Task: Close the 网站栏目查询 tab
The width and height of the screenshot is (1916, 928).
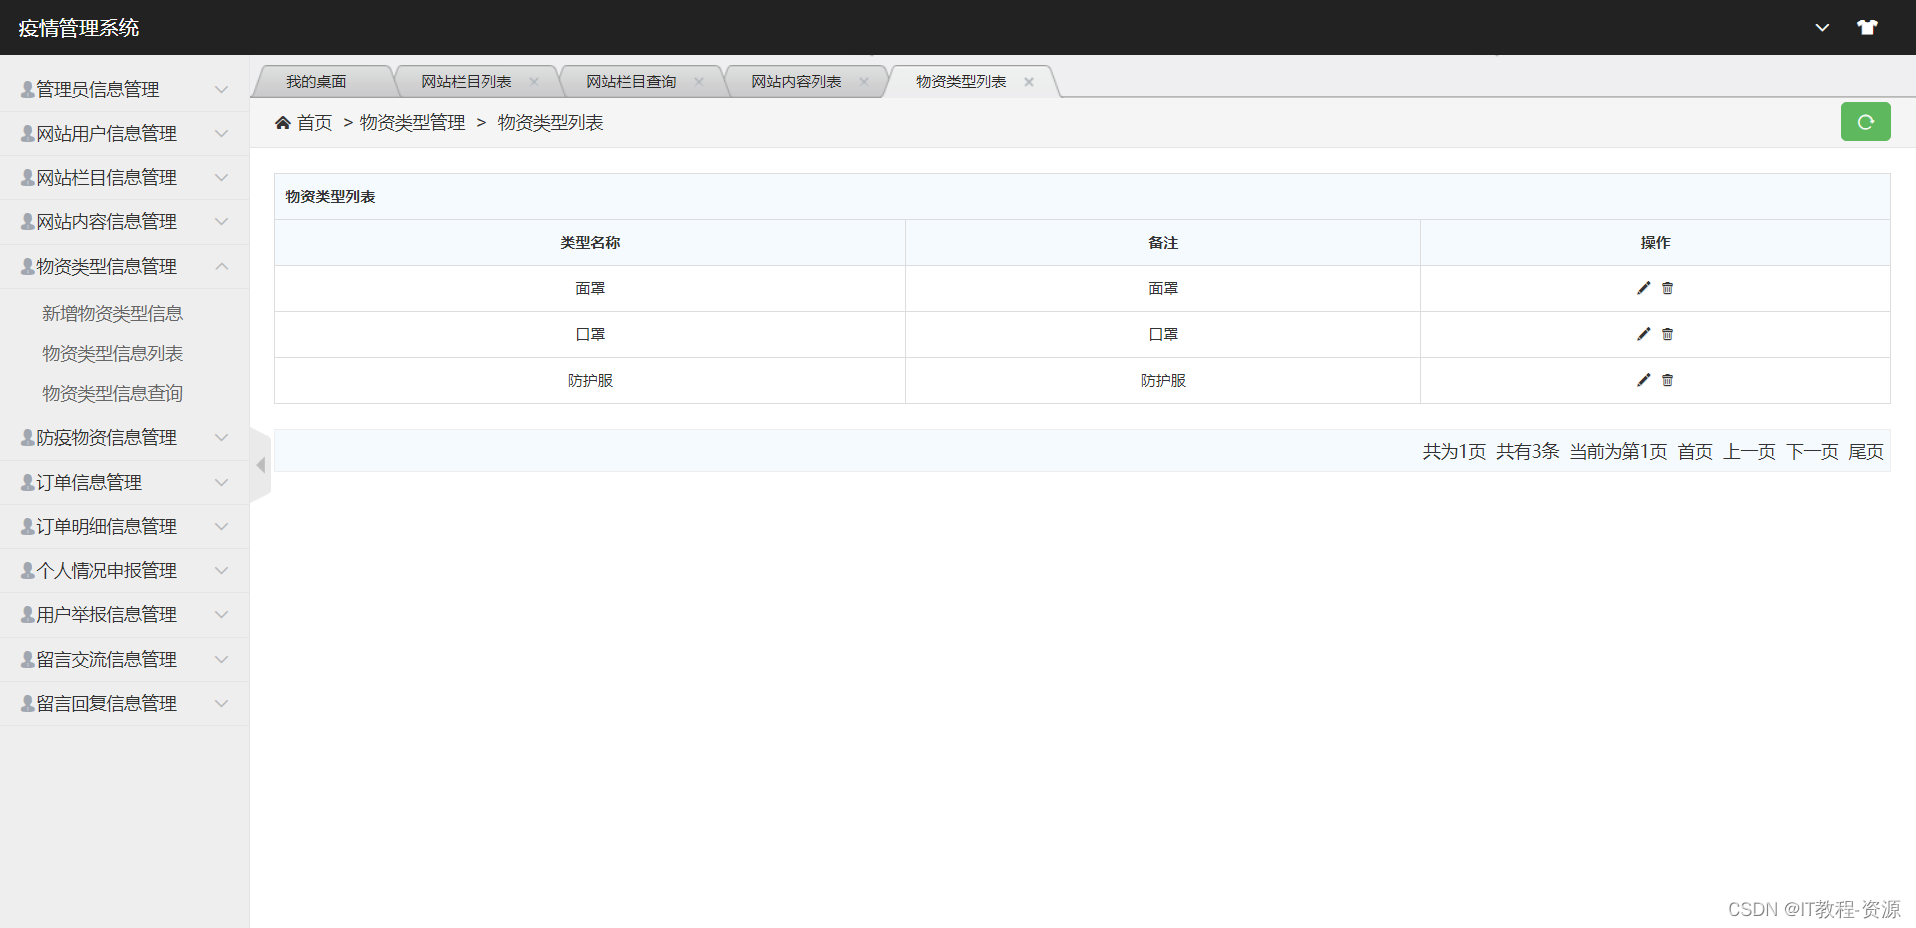Action: tap(699, 82)
